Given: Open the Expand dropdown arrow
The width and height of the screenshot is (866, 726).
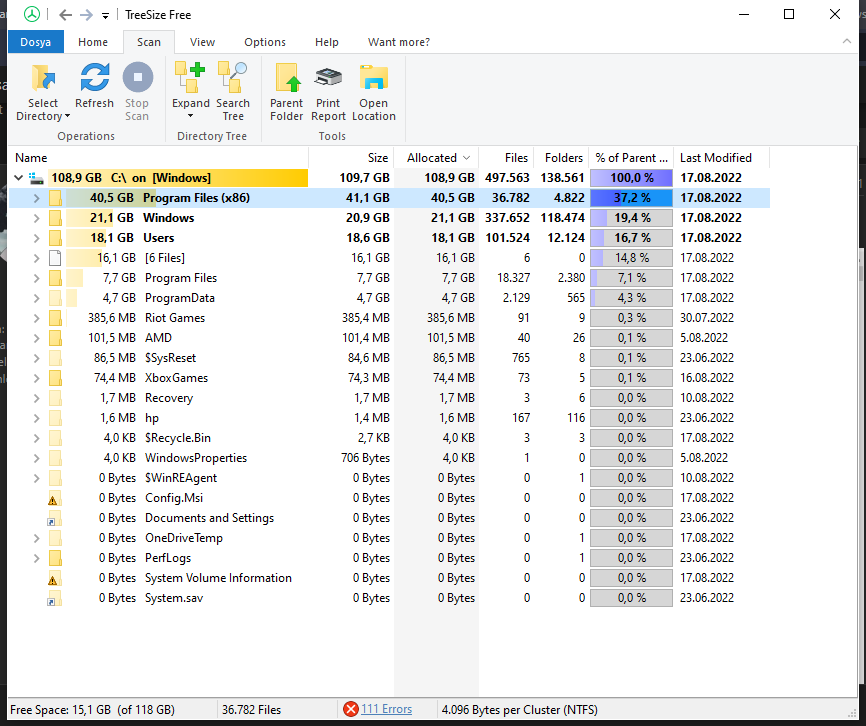Looking at the screenshot, I should pyautogui.click(x=191, y=116).
